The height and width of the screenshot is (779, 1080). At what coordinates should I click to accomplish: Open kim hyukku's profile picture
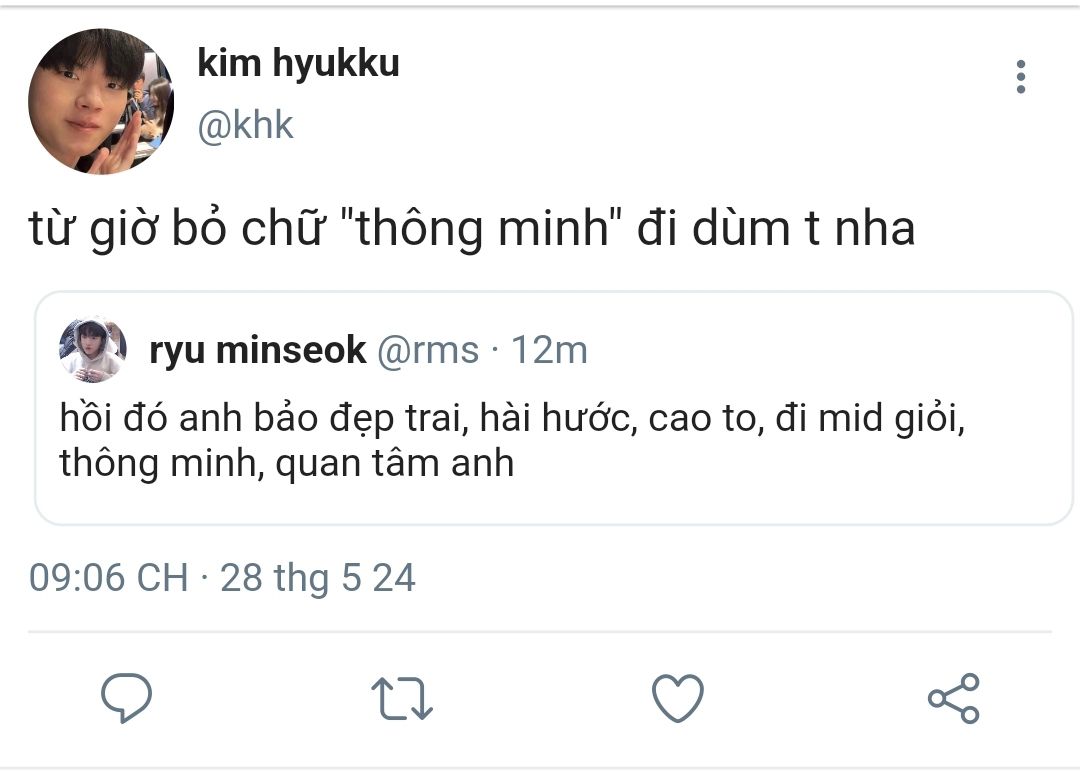tap(100, 102)
